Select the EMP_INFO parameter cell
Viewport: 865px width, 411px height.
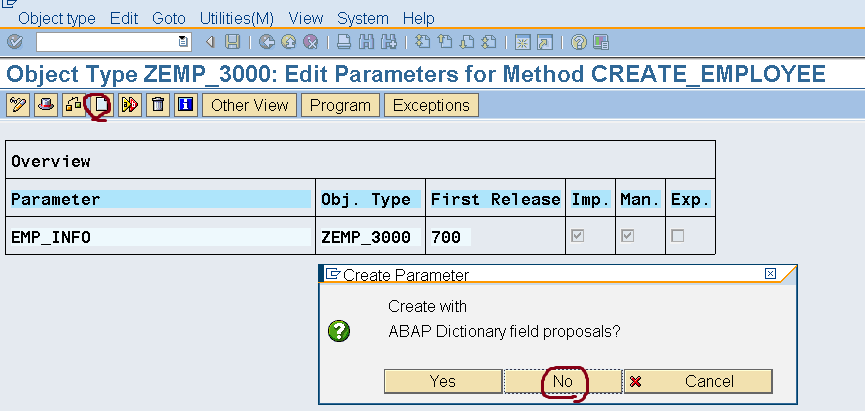point(161,237)
